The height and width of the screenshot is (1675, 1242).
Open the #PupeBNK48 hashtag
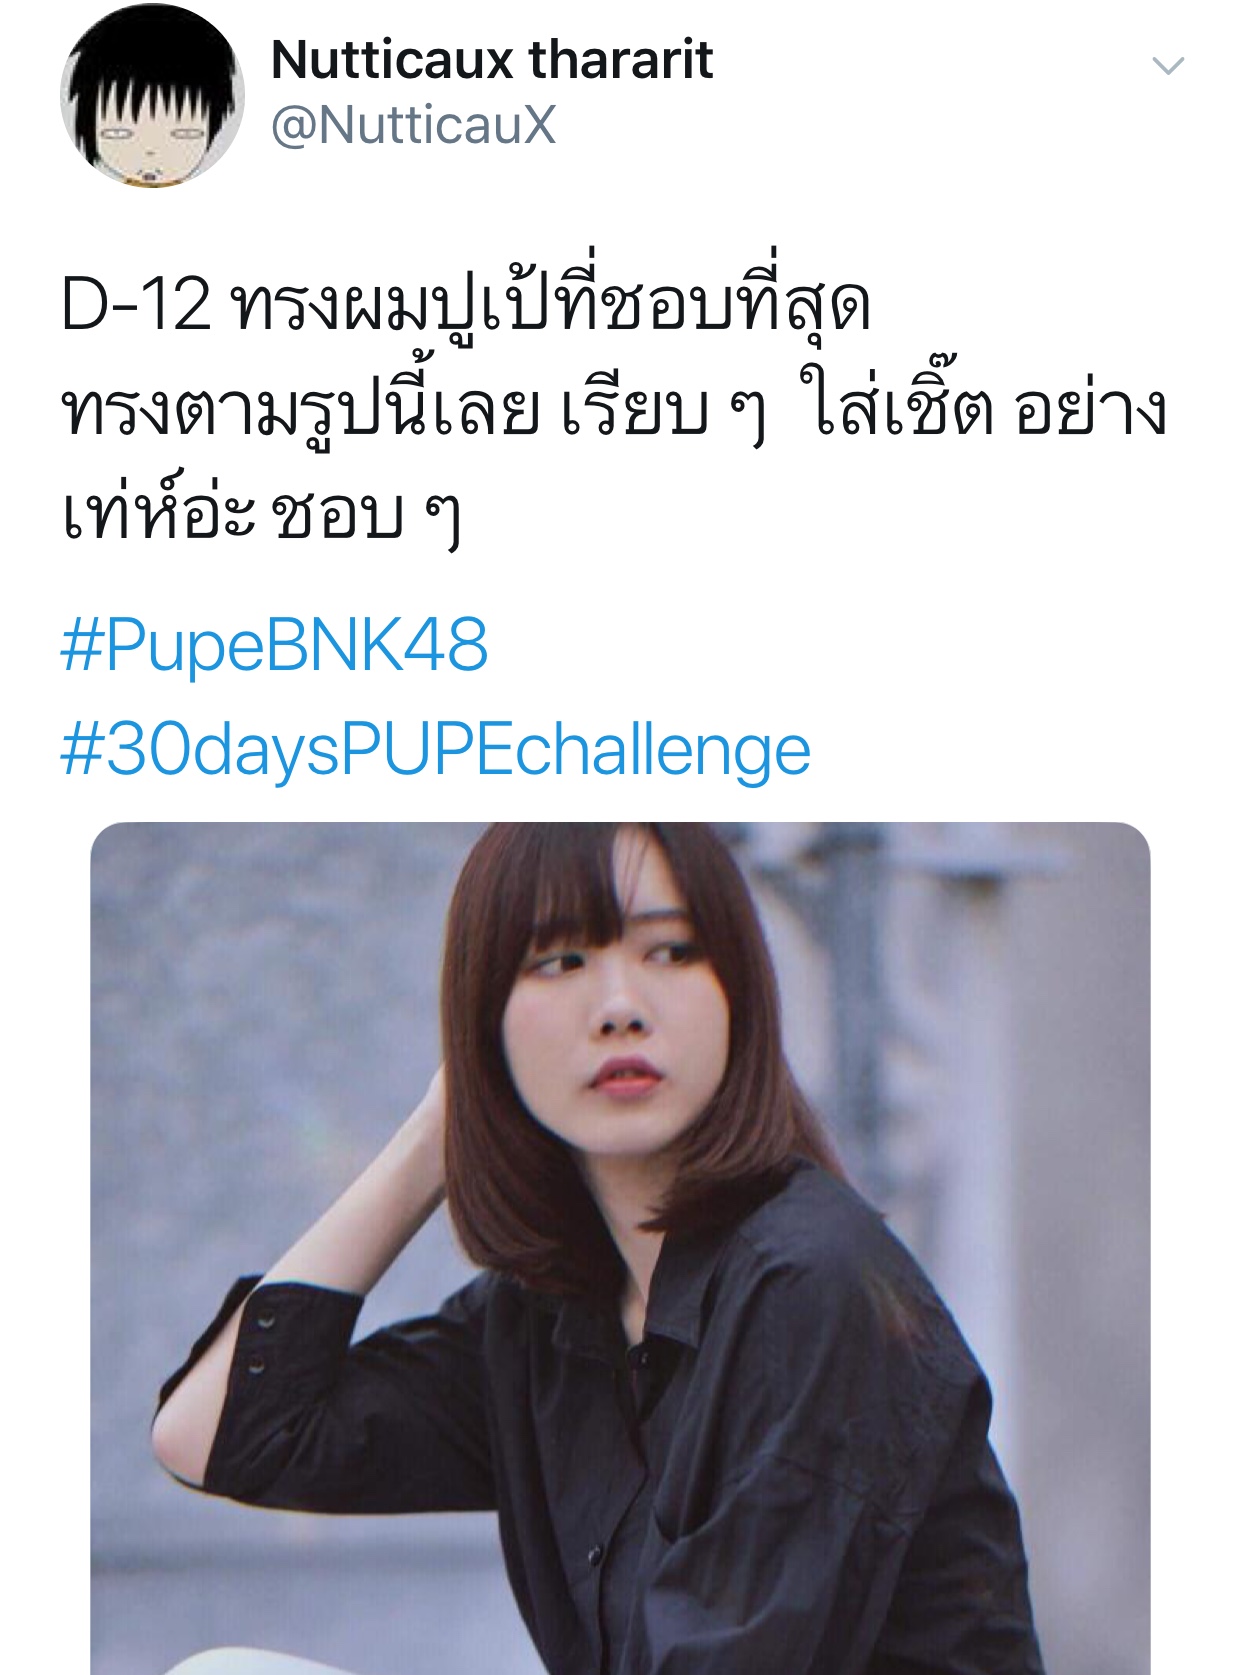tap(274, 645)
